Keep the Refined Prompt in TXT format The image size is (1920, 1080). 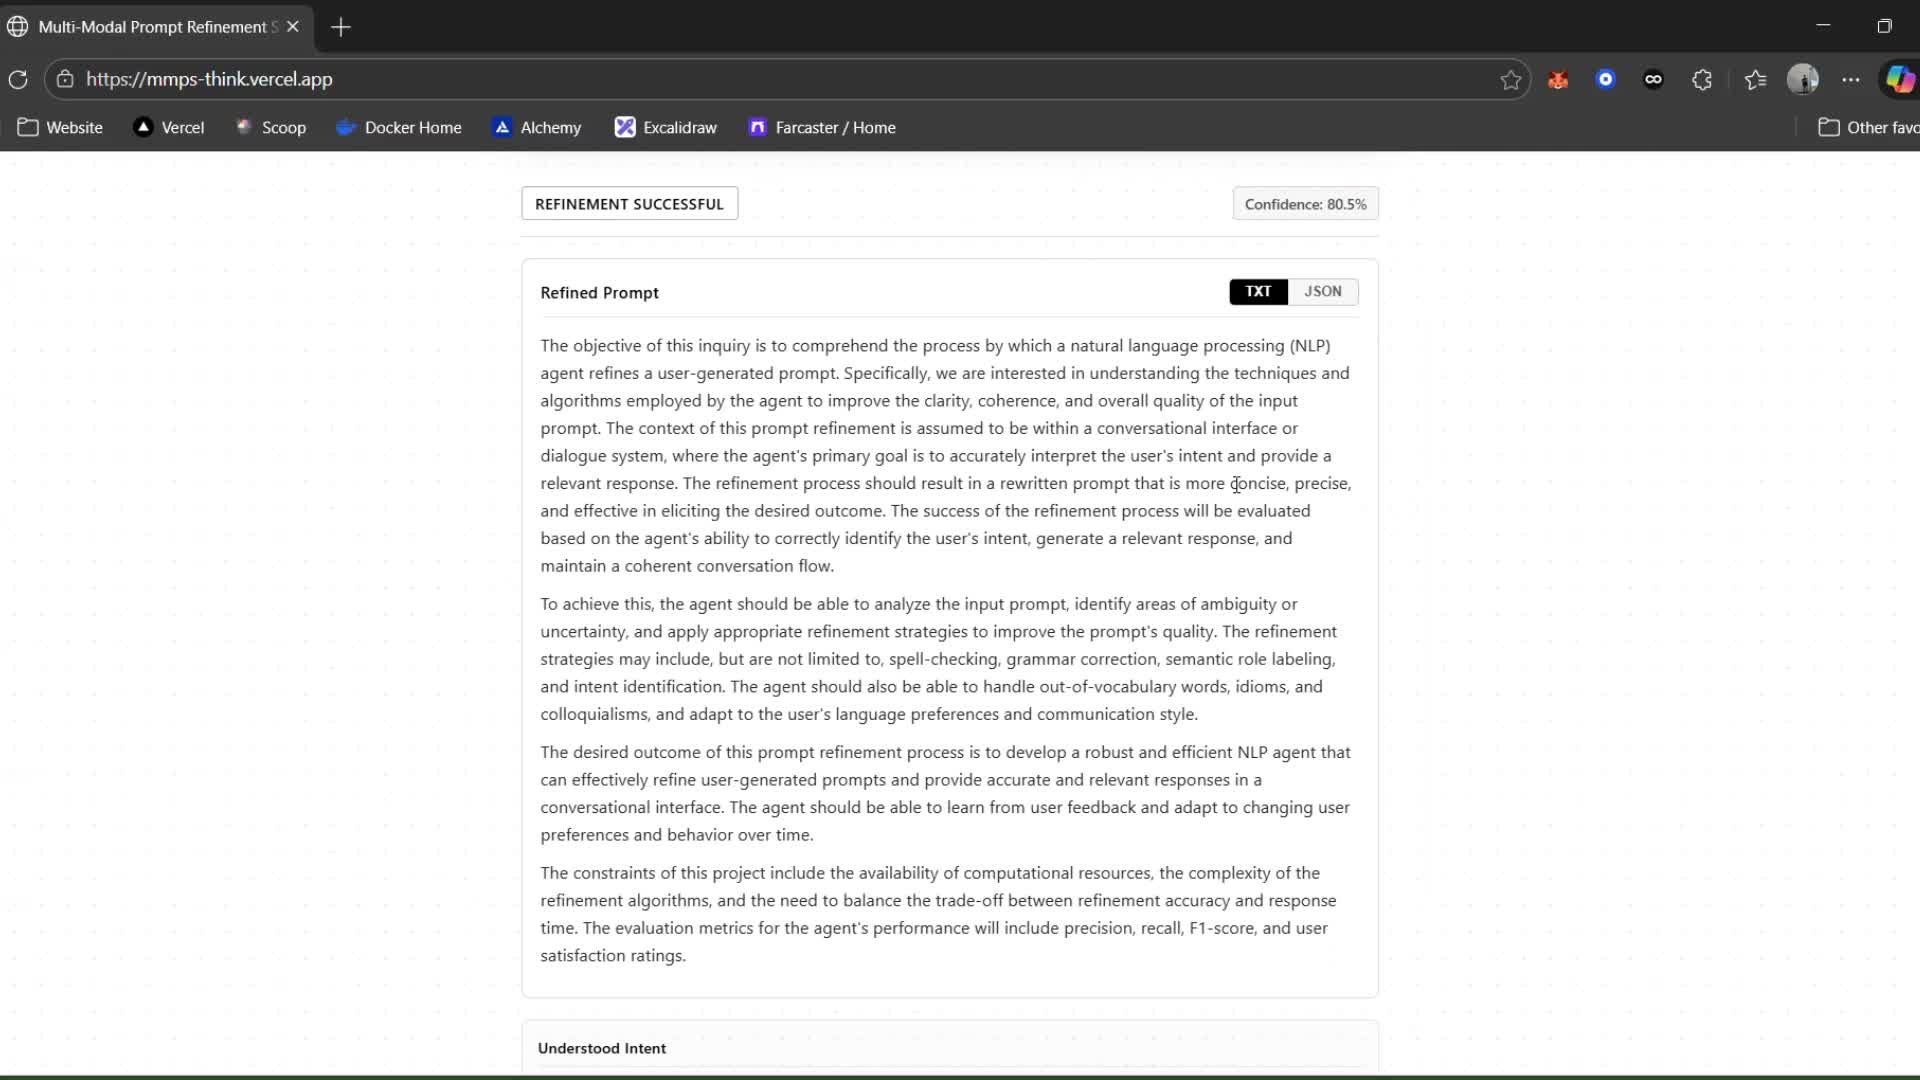click(x=1258, y=291)
